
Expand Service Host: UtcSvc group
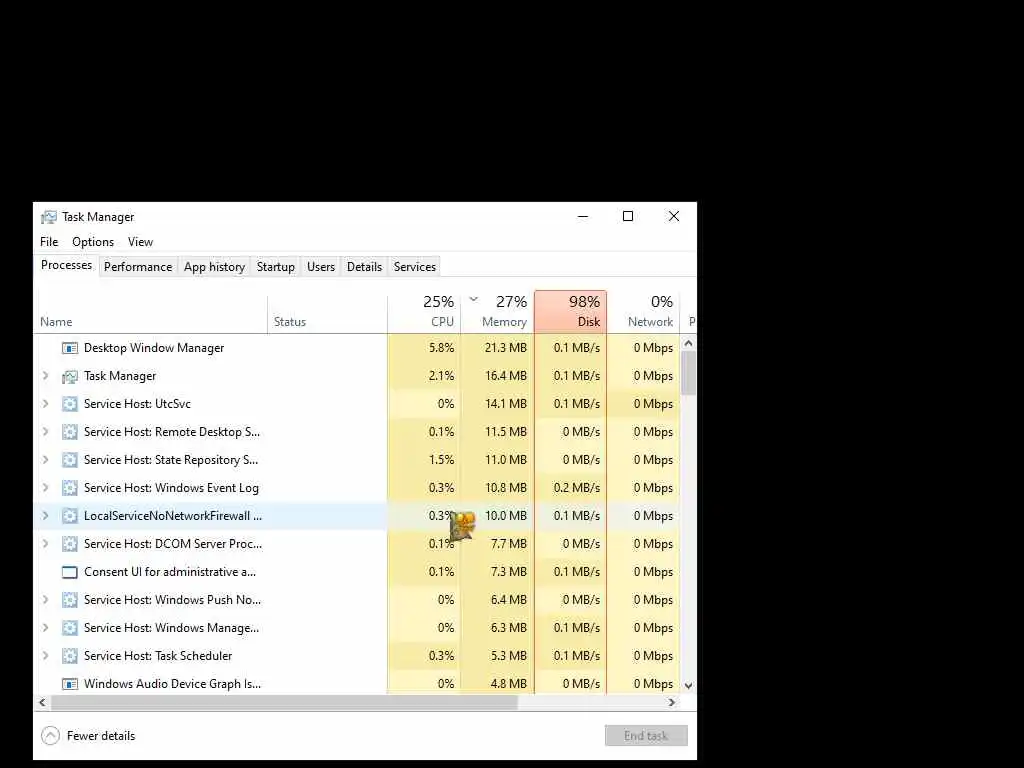(x=45, y=404)
